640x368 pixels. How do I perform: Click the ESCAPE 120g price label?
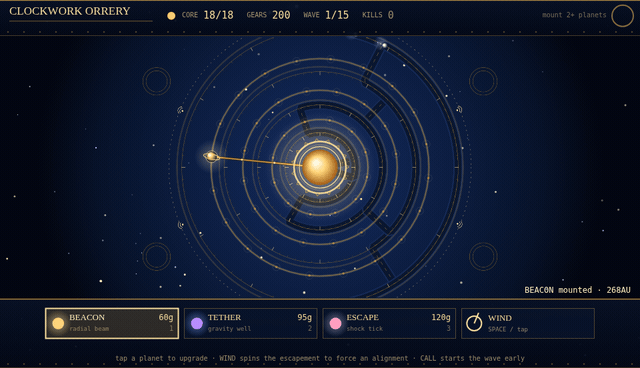(x=441, y=317)
